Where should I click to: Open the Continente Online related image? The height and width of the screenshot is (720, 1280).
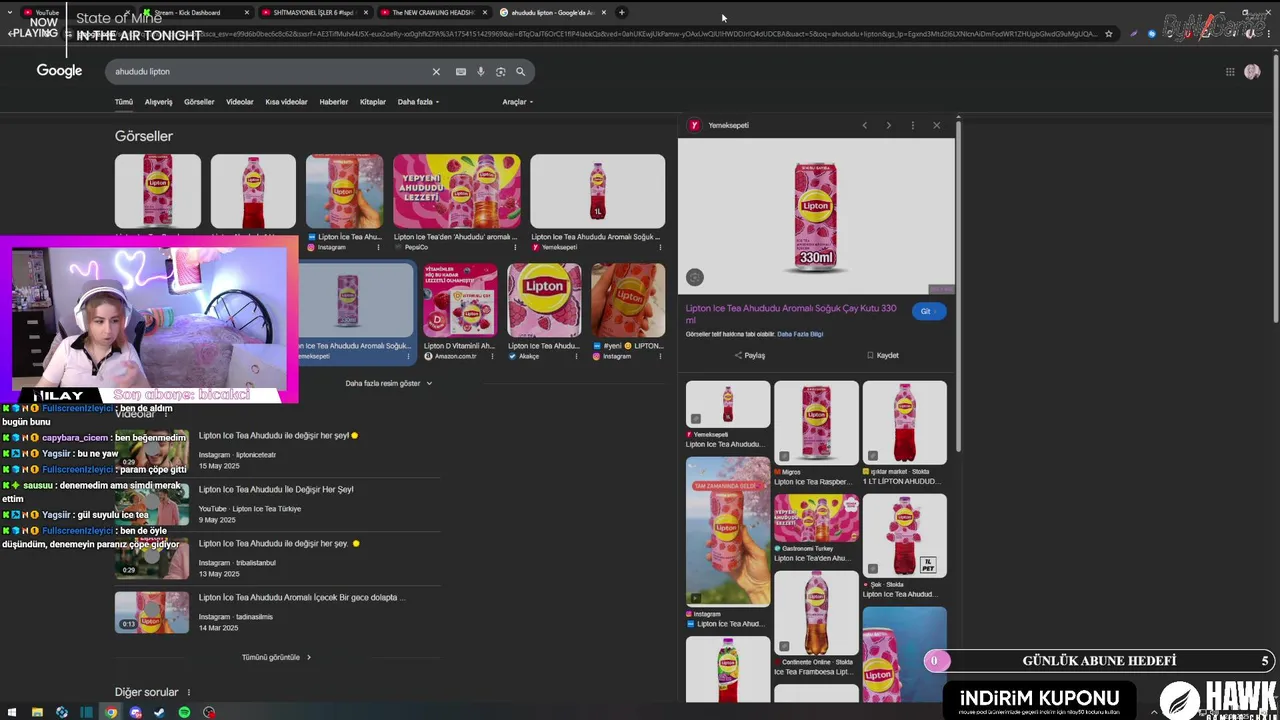click(816, 612)
